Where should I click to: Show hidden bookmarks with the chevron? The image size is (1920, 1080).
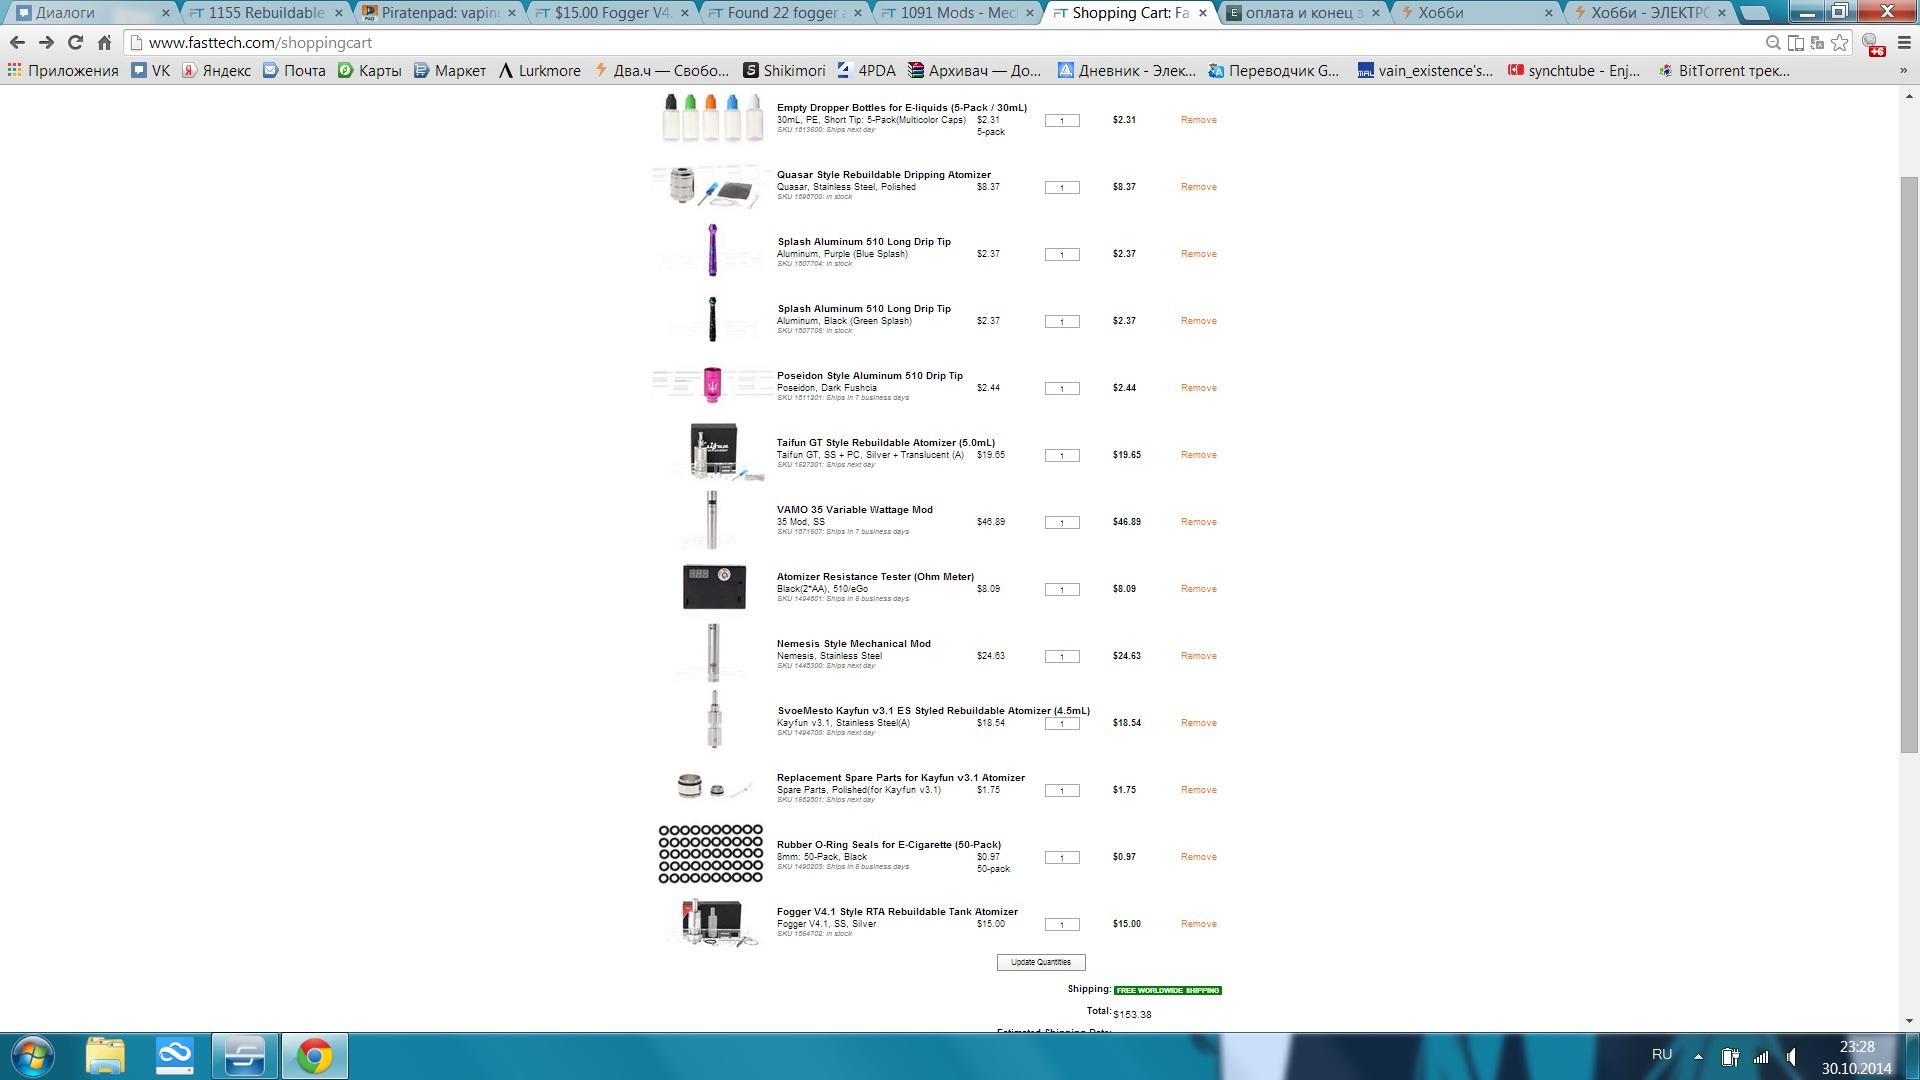coord(1903,71)
